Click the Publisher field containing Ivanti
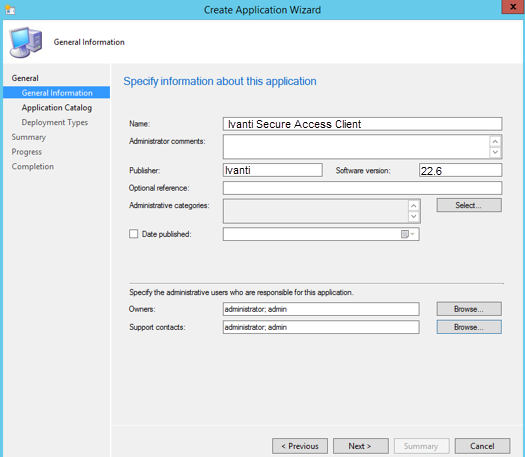 click(x=273, y=170)
